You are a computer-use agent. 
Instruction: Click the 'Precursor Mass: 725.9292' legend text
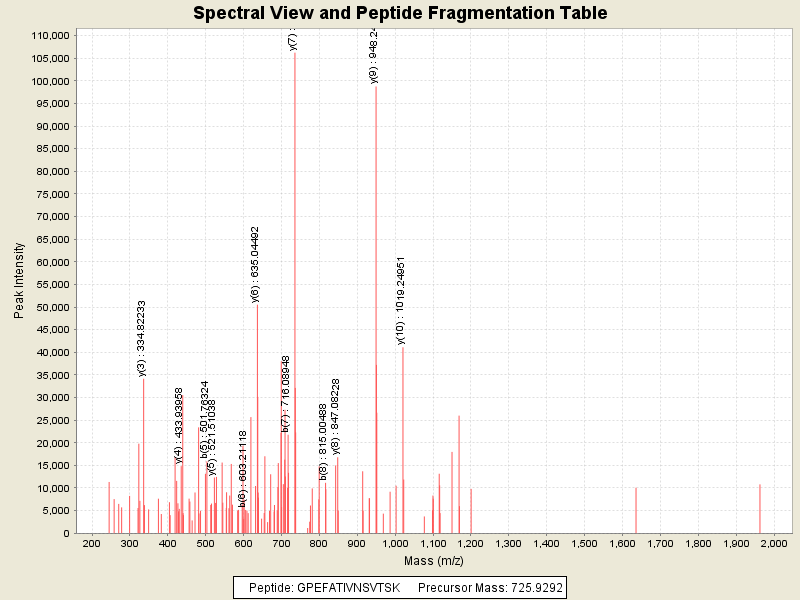click(x=489, y=588)
